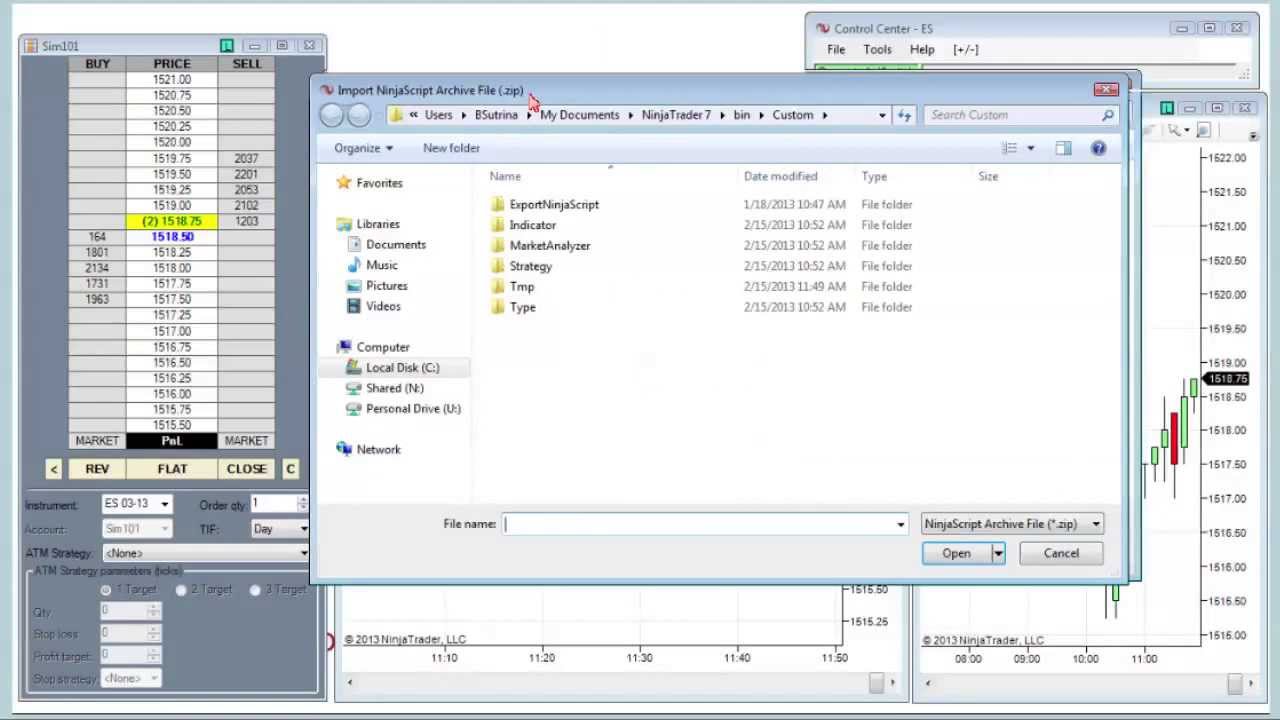The image size is (1280, 720).
Task: Open Tools menu in Control Center
Action: (877, 49)
